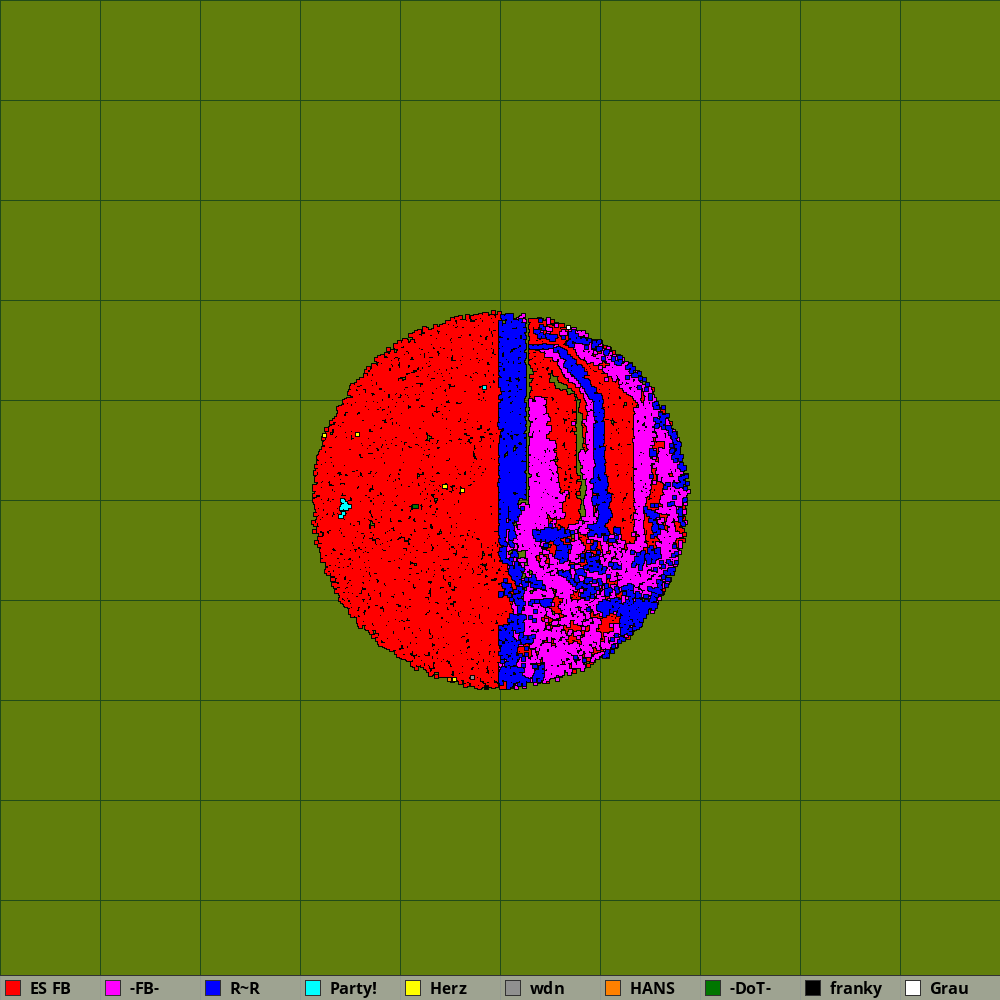The image size is (1000, 1000).
Task: Select the 'ES FB' legend label
Action: coord(50,989)
